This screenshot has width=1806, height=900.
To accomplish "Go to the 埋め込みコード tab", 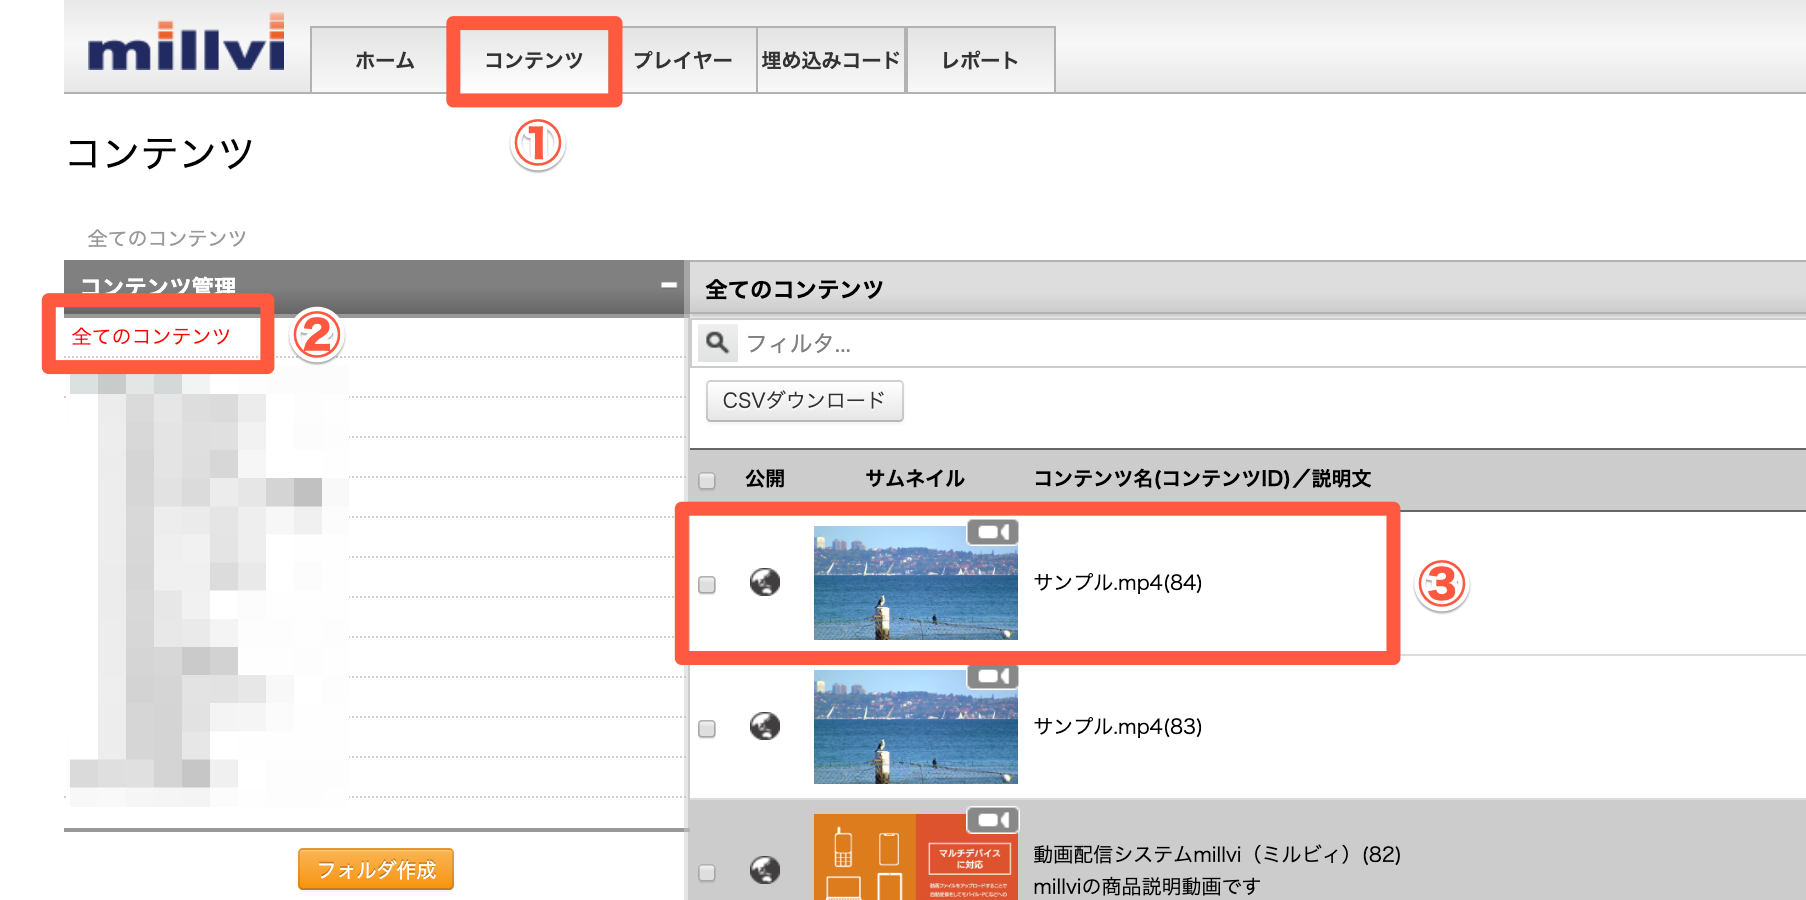I will [831, 60].
